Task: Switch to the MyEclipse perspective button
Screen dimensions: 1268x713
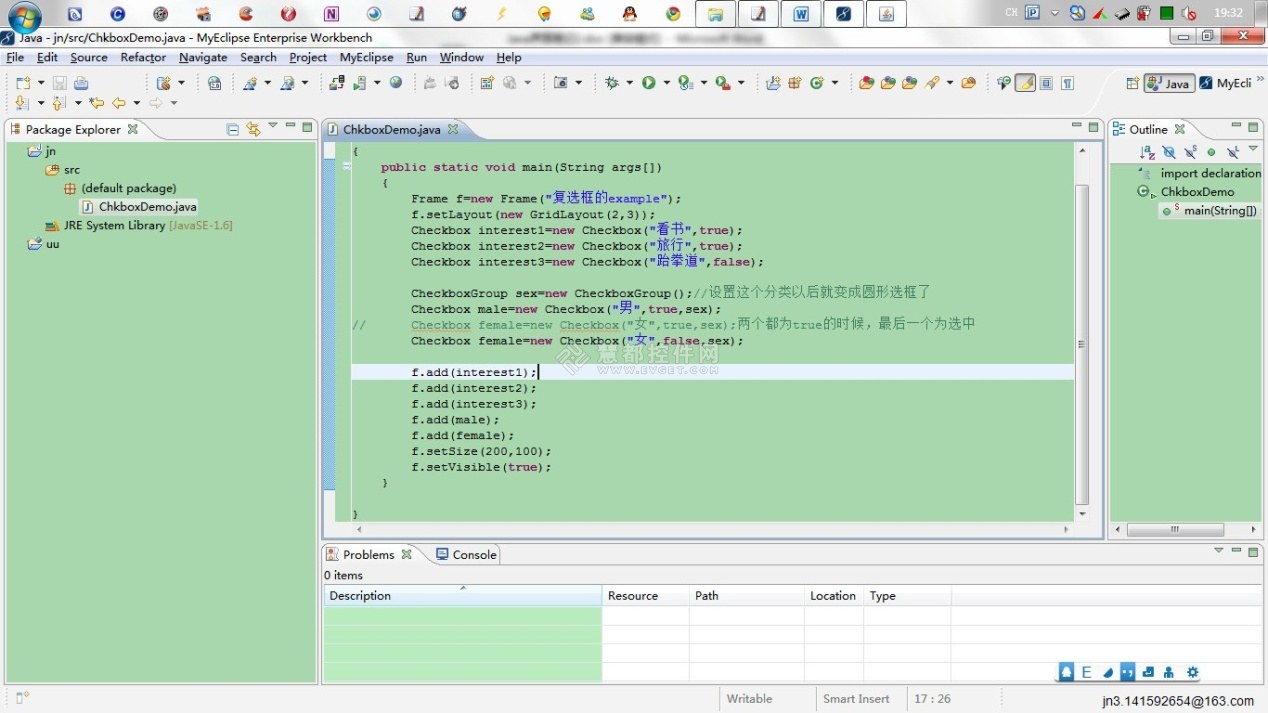Action: point(1226,83)
